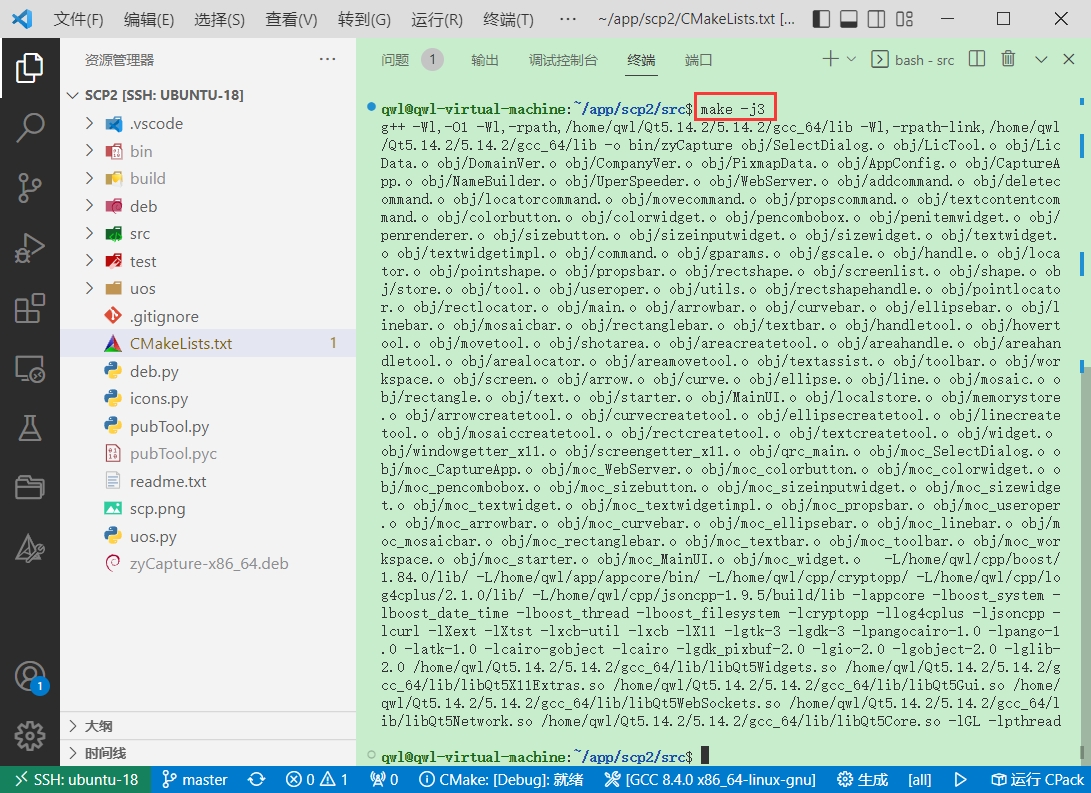Toggle the bottom panel visibility
1091x793 pixels.
[x=848, y=19]
